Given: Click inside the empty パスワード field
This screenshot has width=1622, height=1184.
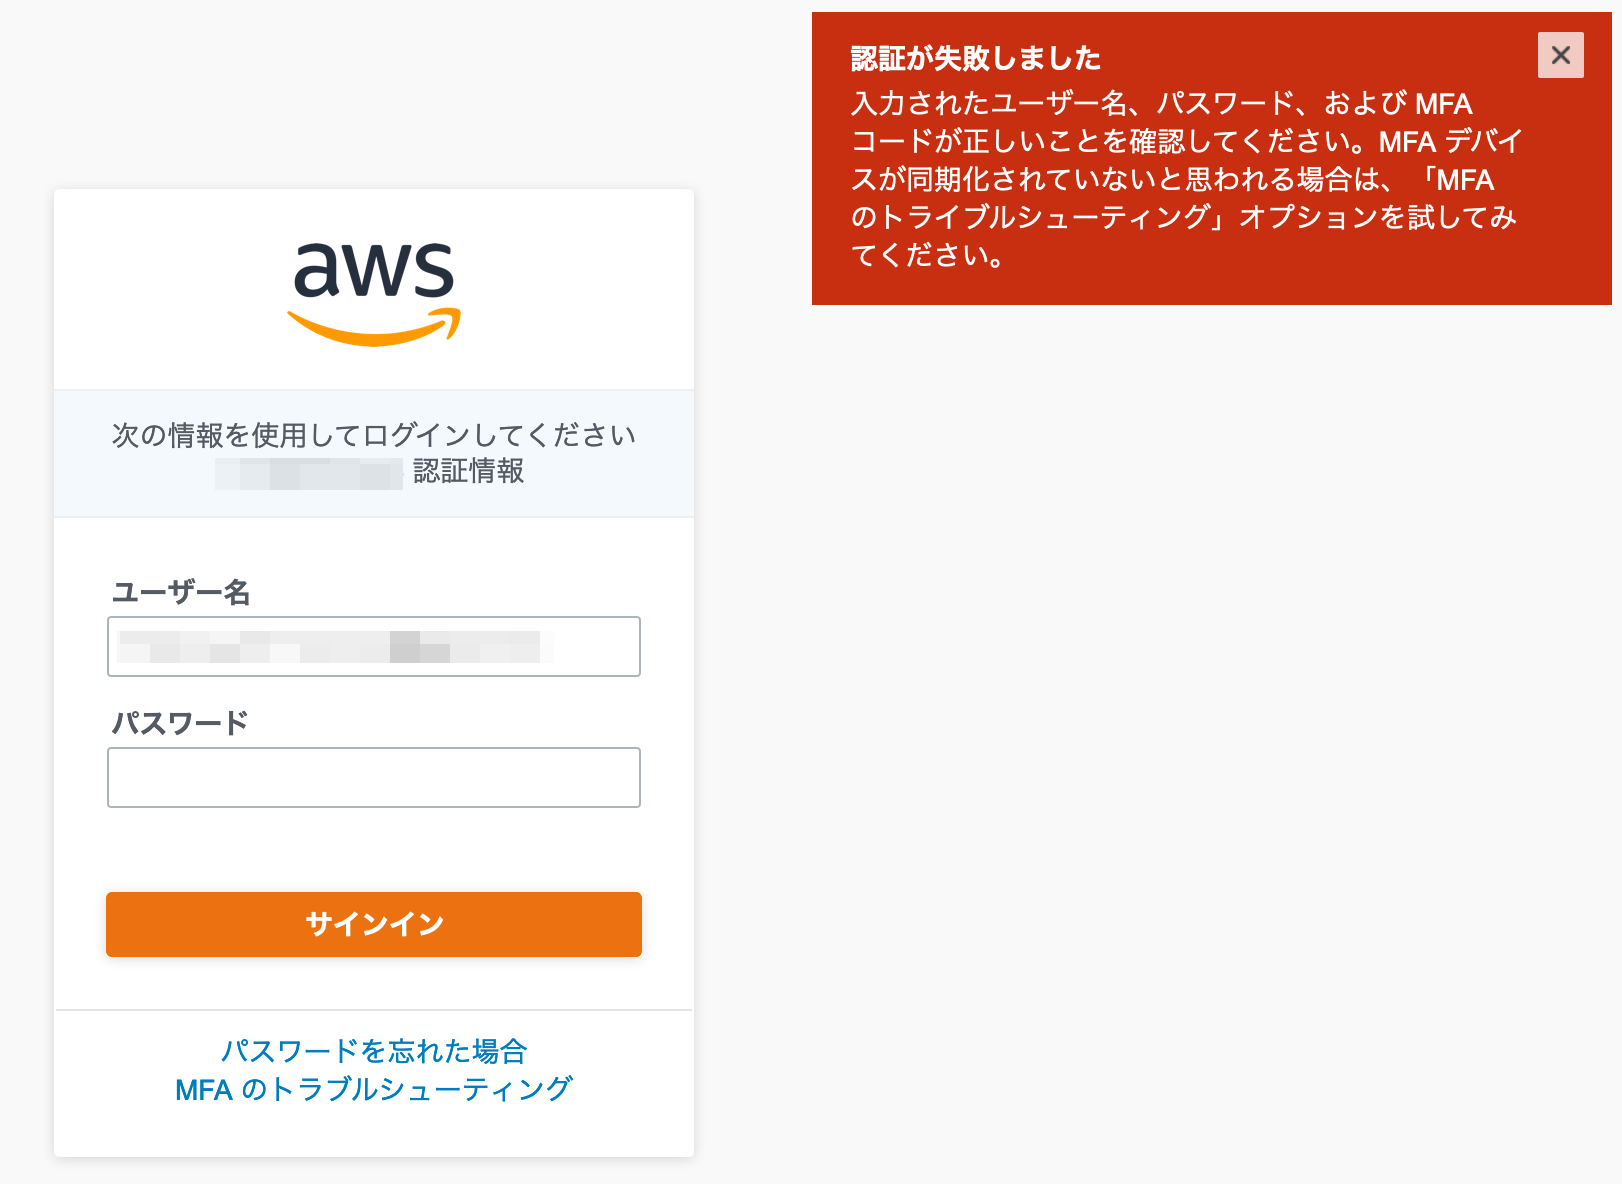Looking at the screenshot, I should click(373, 777).
